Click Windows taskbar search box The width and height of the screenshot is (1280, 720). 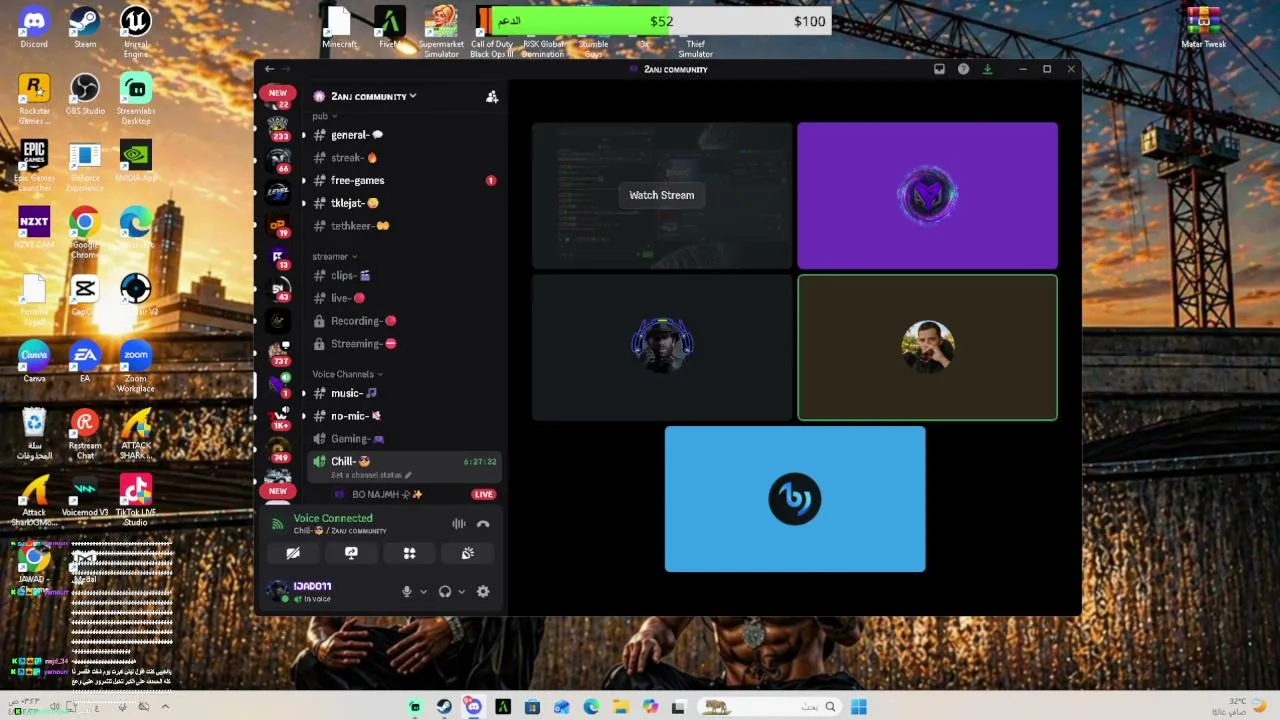coord(768,707)
